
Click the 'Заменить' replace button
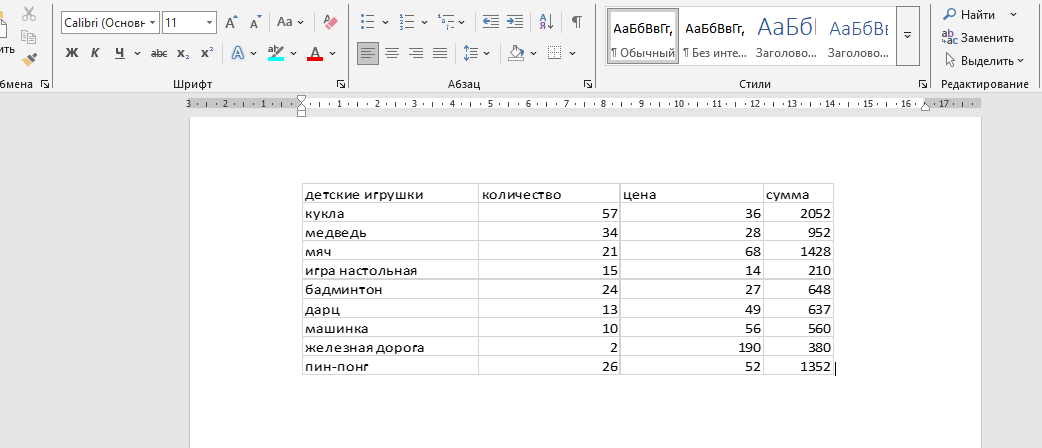978,38
